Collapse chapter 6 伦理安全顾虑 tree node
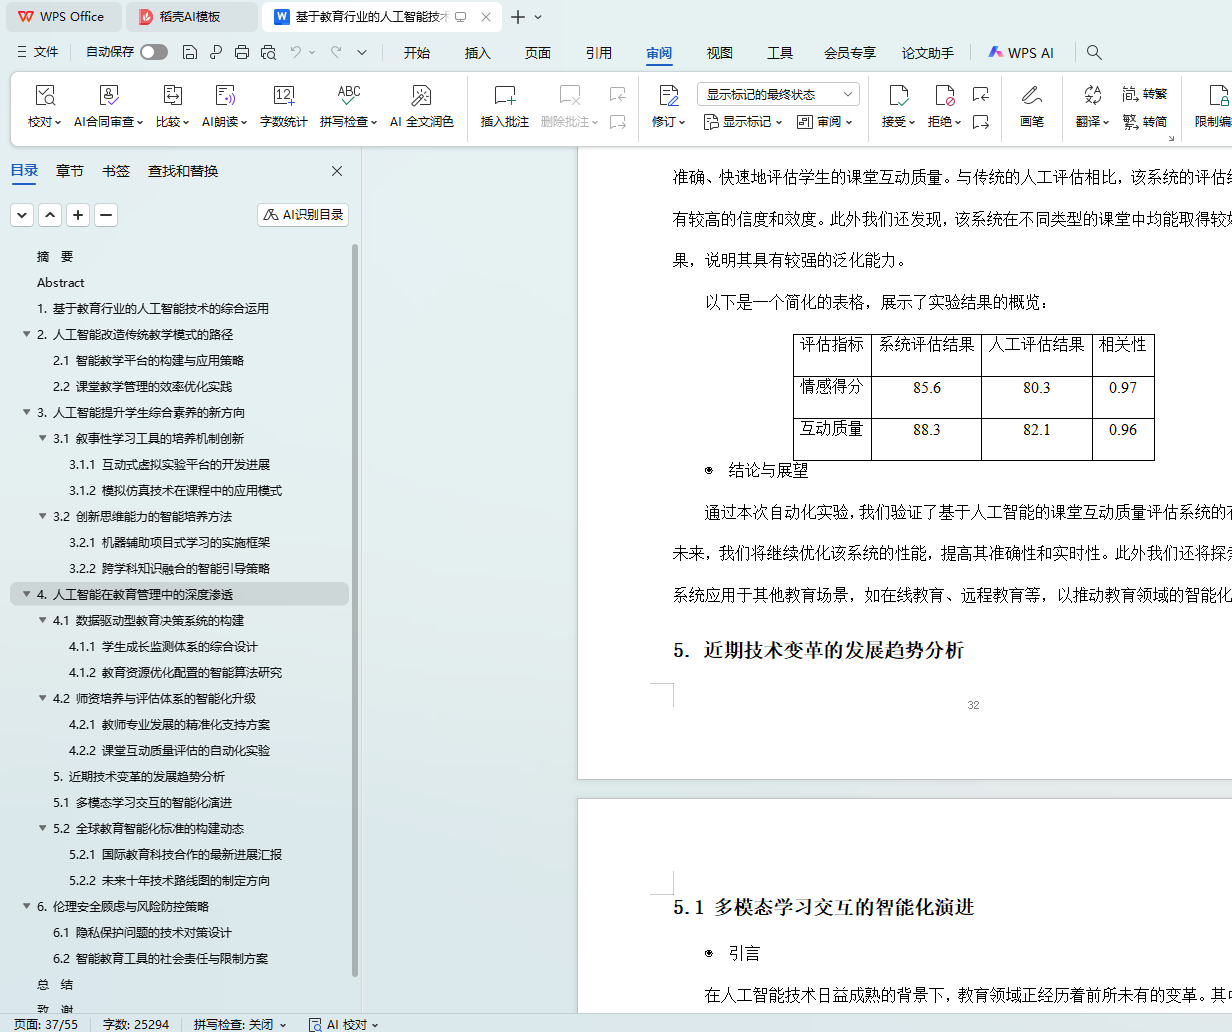Screen dimensions: 1232x1032 [x=27, y=906]
